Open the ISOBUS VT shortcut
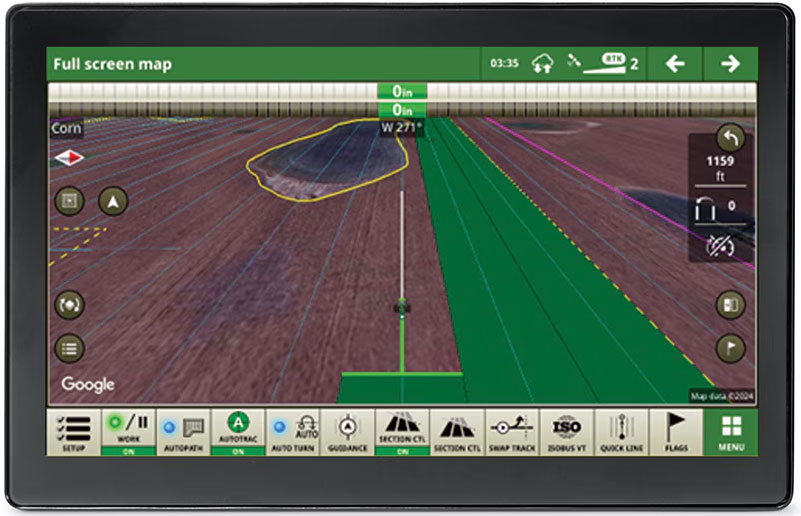Viewport: 801px width, 516px height. pos(567,433)
